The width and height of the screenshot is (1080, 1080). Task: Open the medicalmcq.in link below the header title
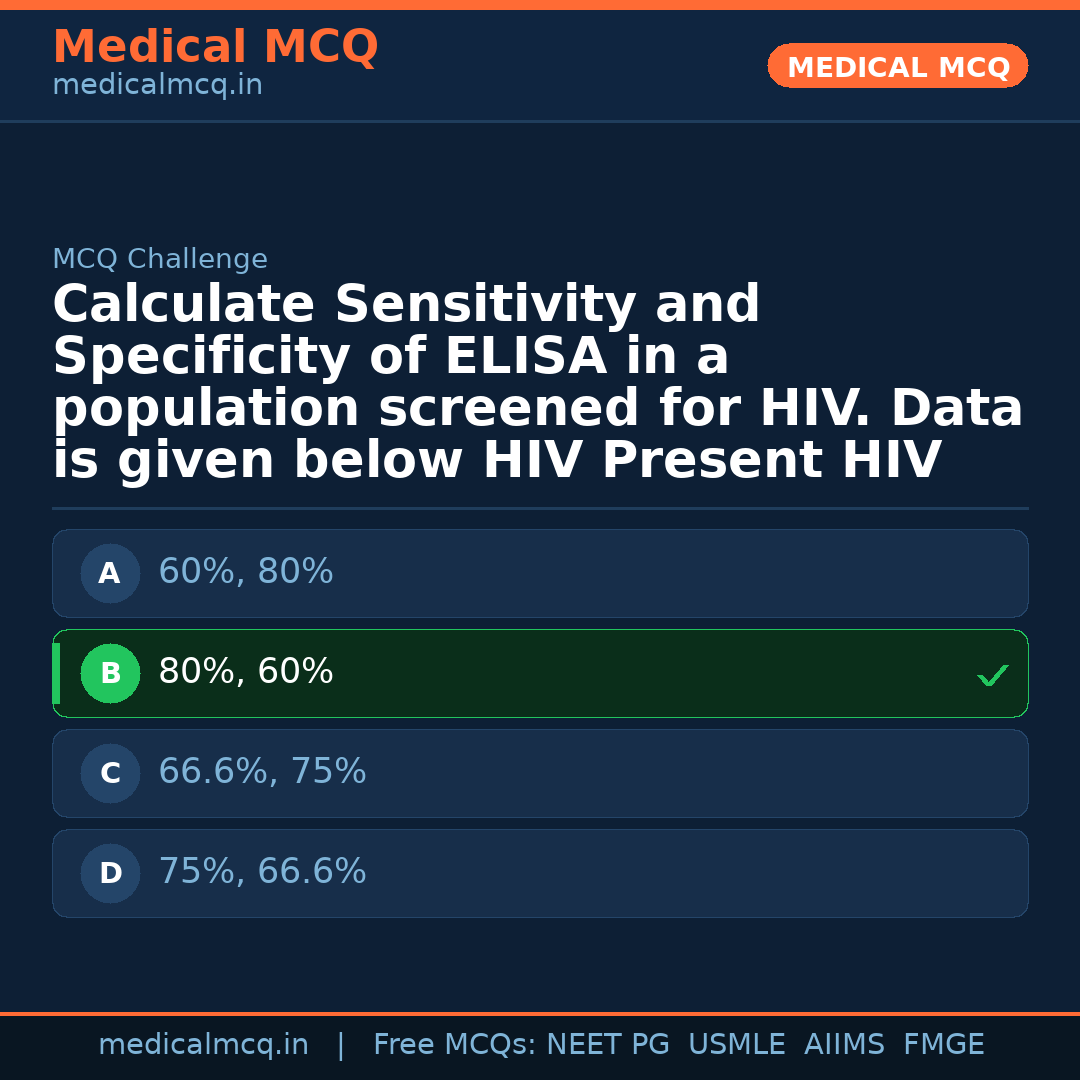tap(157, 86)
